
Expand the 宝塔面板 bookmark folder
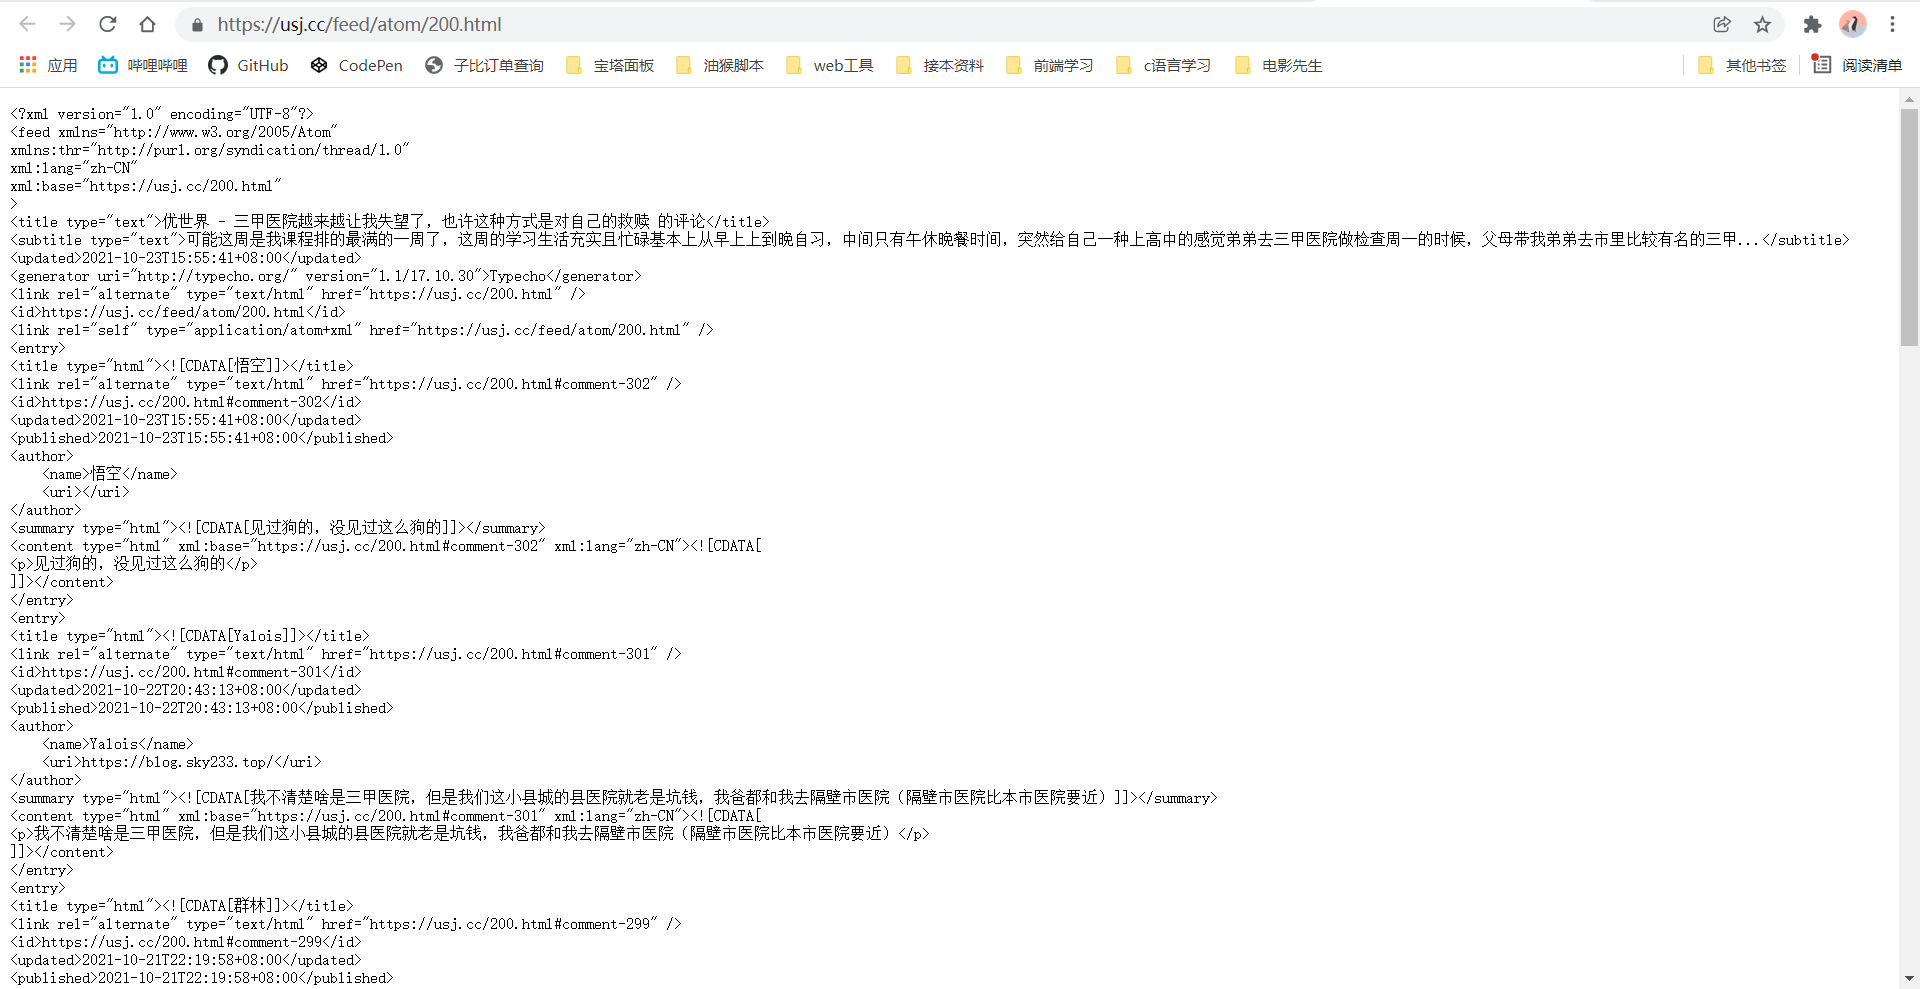610,65
